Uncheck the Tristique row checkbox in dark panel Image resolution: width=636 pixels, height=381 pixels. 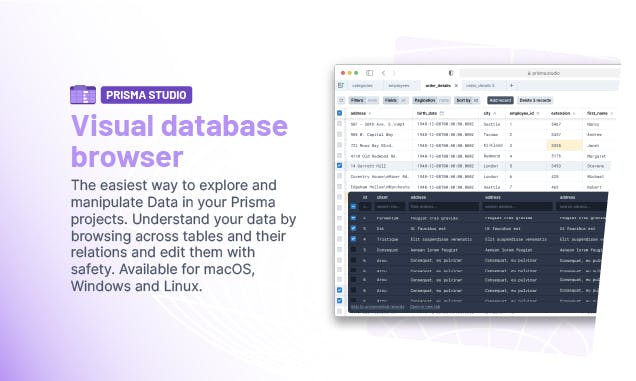[x=353, y=239]
